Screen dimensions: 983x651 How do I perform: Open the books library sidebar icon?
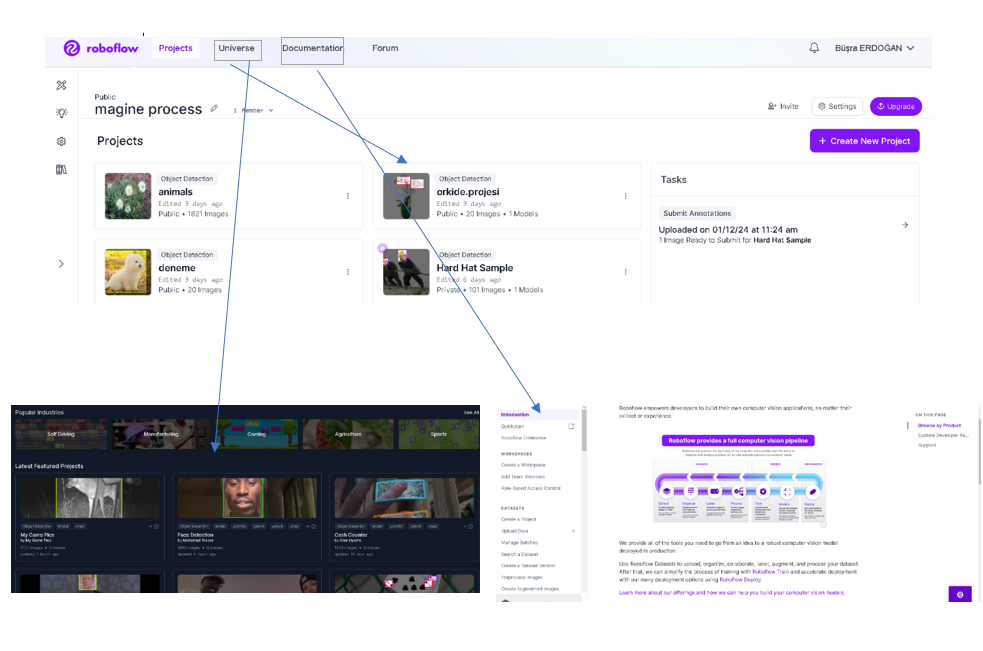click(61, 169)
